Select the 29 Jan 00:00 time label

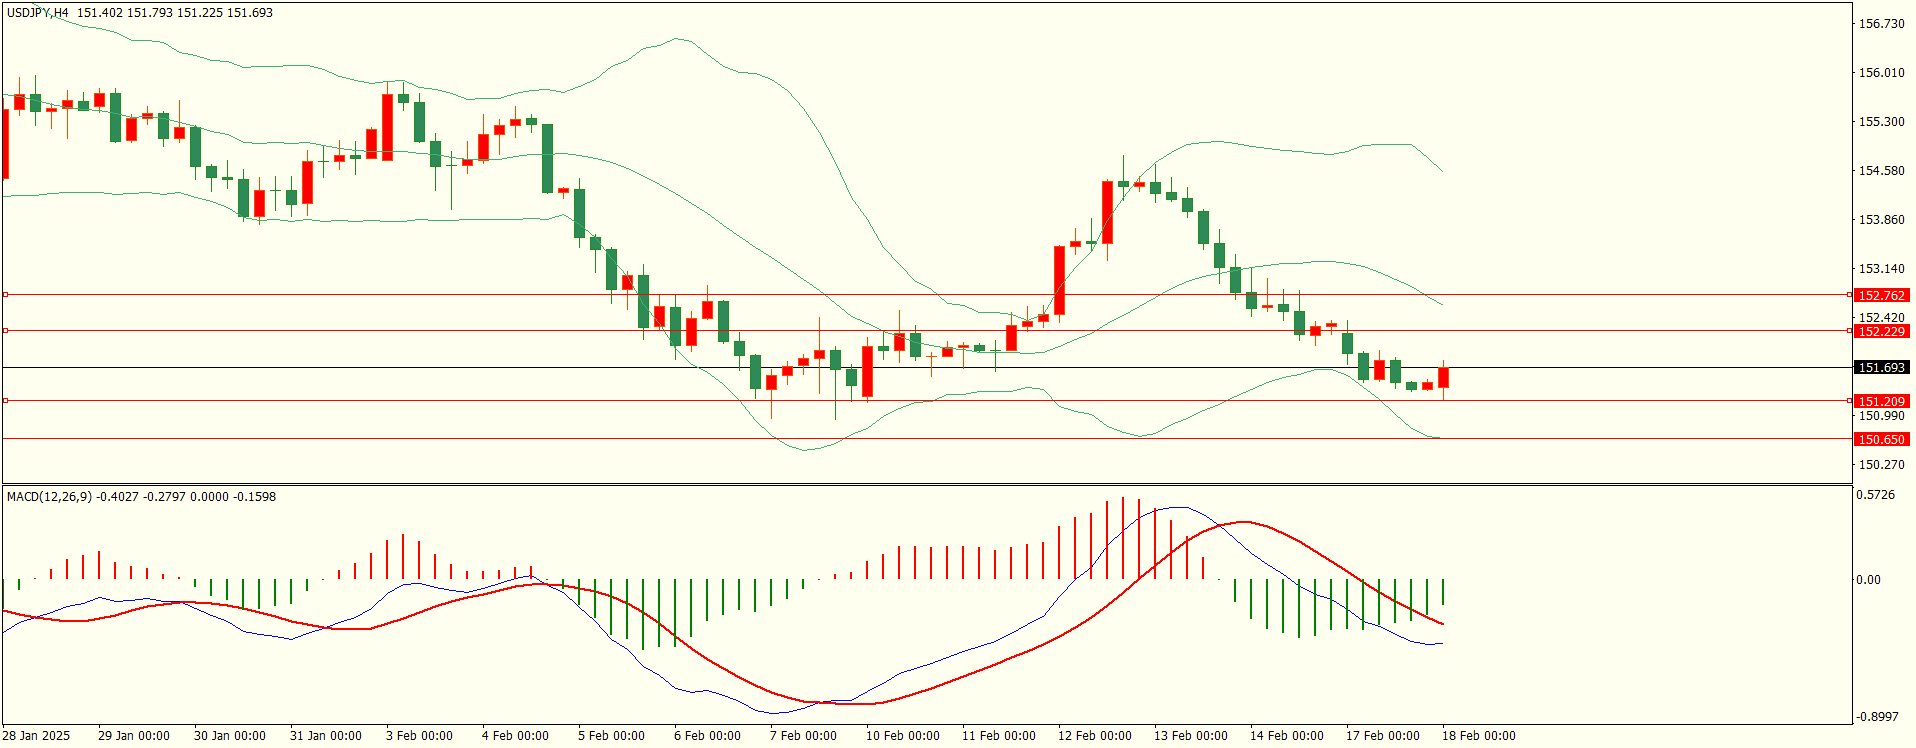click(134, 736)
